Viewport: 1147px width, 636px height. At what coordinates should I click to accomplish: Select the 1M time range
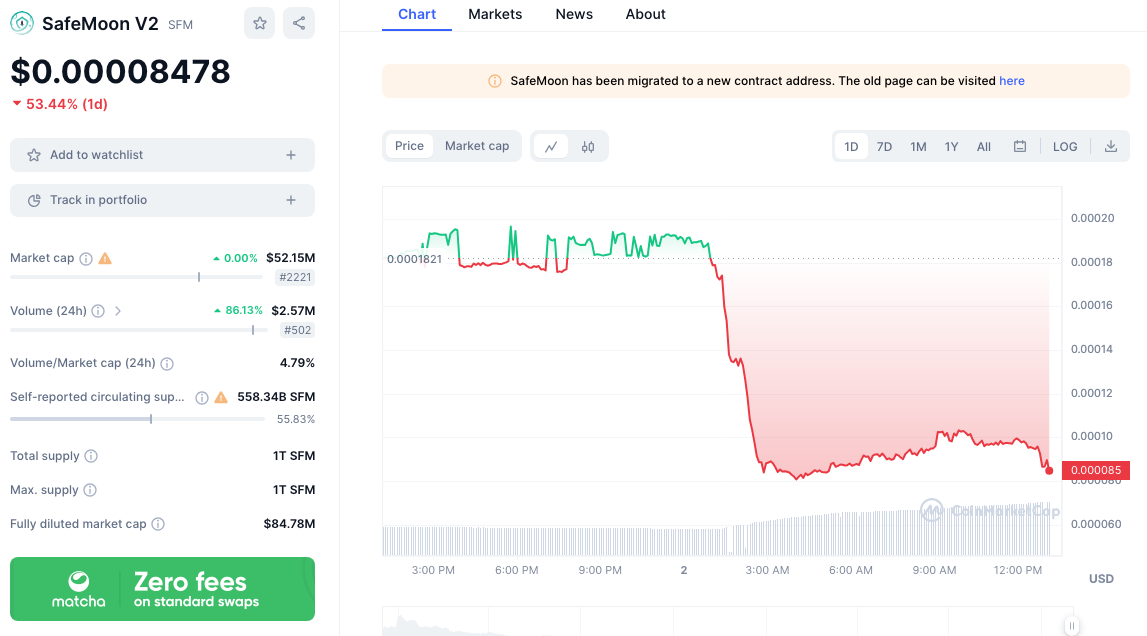[918, 146]
